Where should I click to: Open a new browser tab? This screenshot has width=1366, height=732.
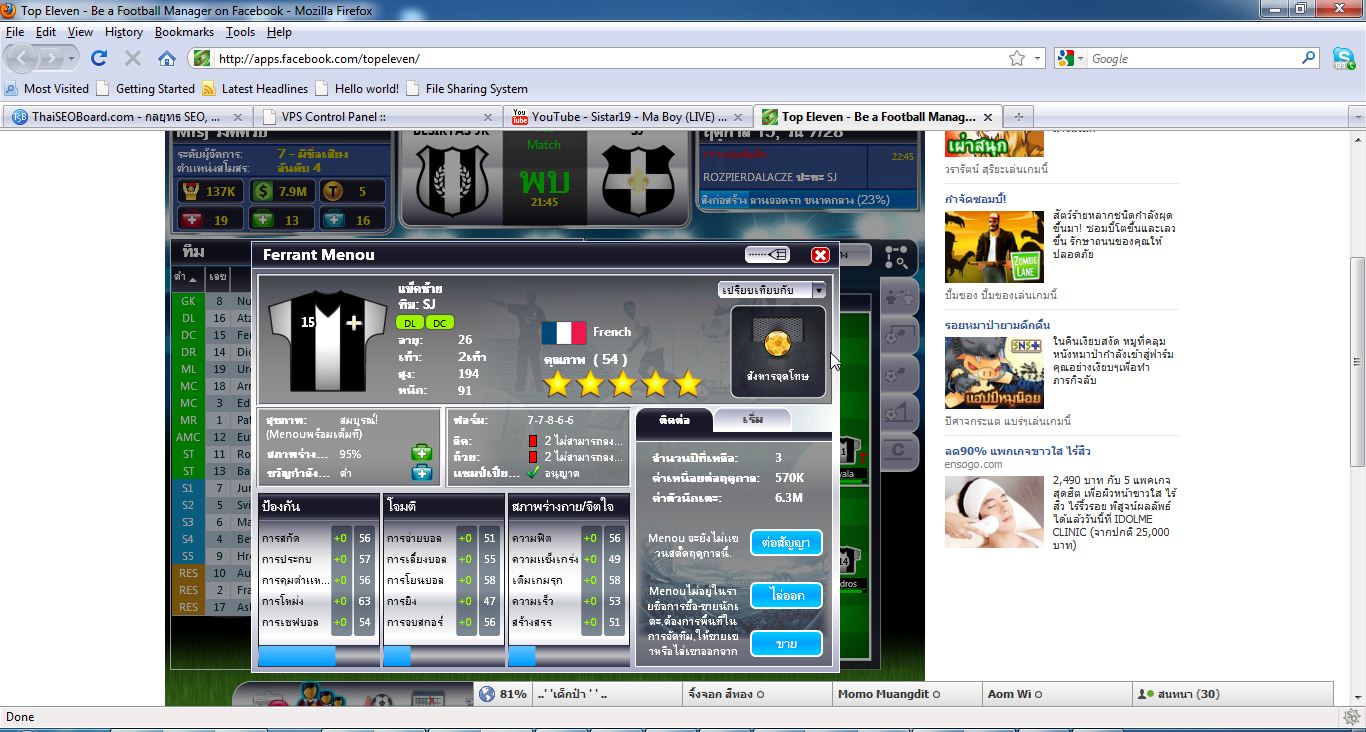tap(1018, 117)
